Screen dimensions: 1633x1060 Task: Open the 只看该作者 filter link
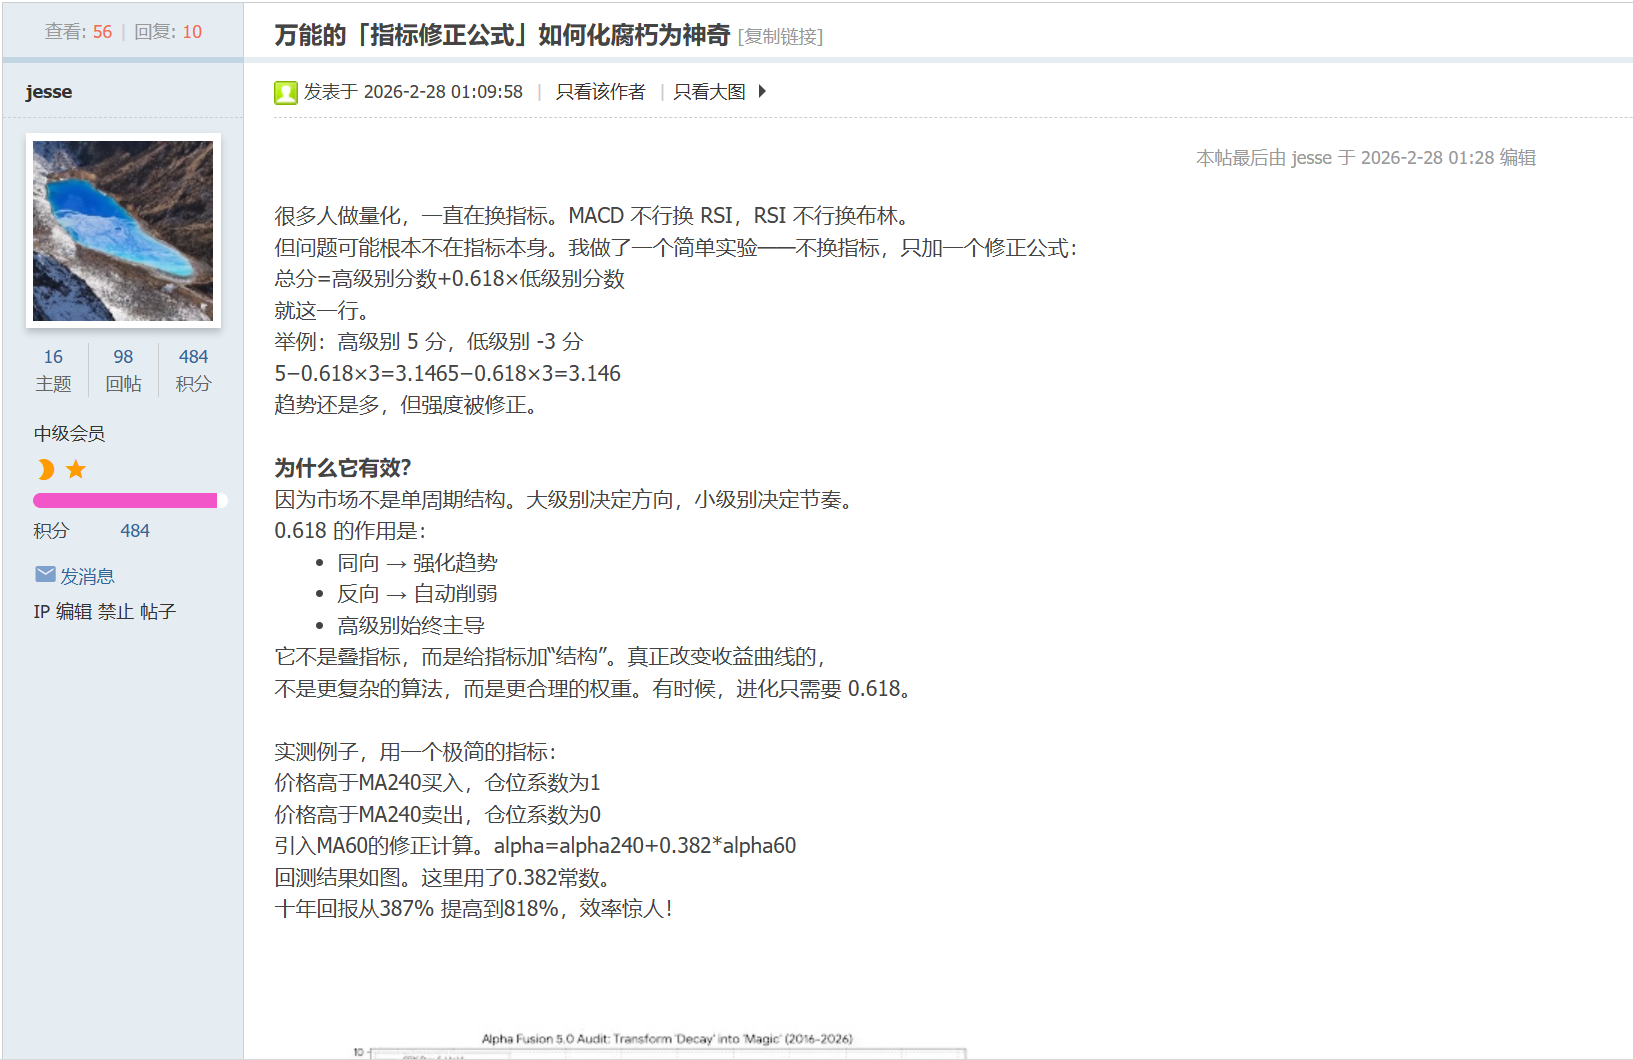click(x=601, y=92)
